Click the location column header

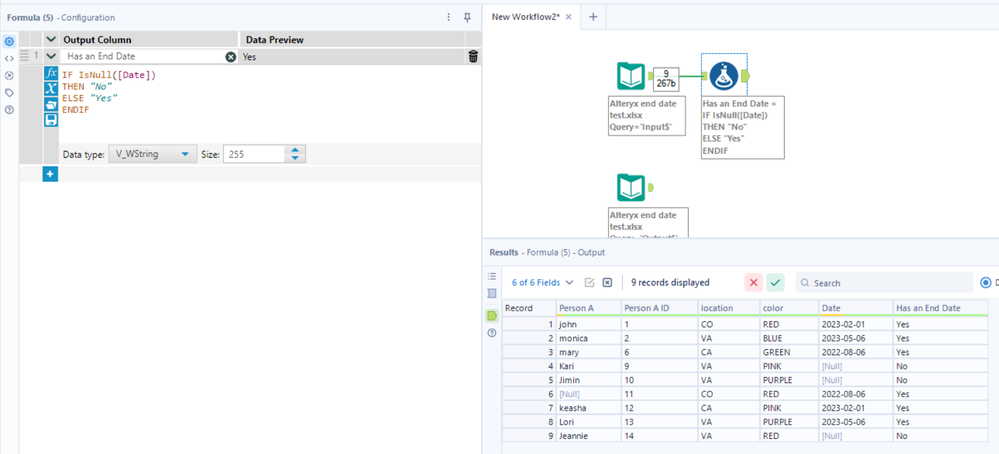coord(728,308)
